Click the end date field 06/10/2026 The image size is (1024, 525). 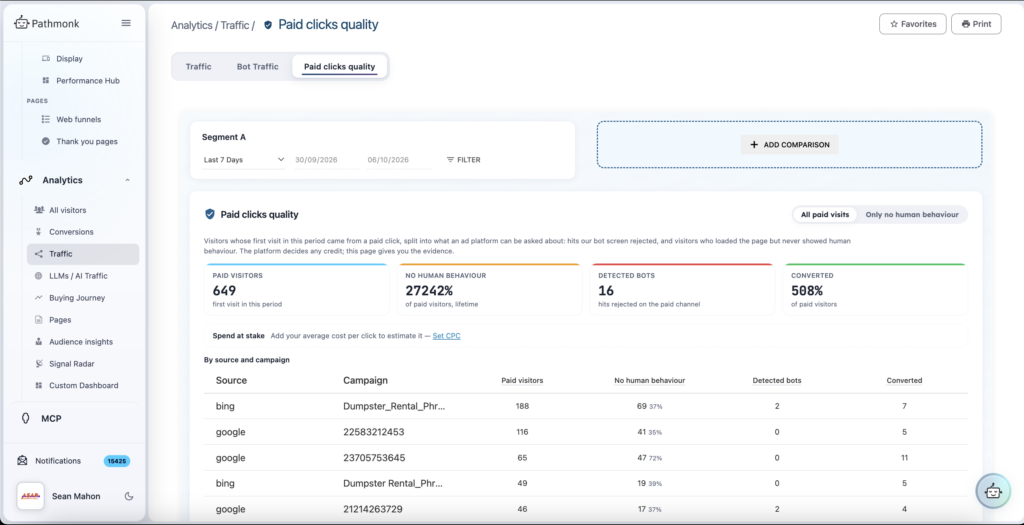tap(399, 159)
